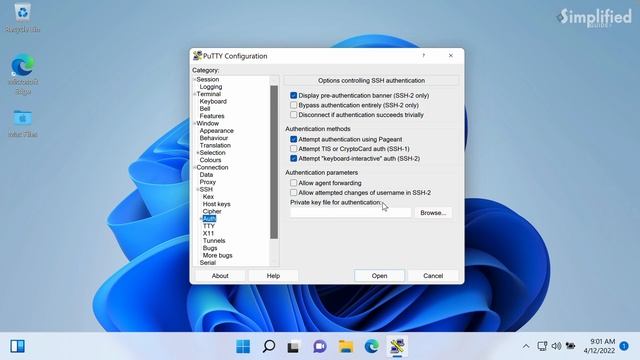640x360 pixels.
Task: Select the PuTTY taskbar icon
Action: coord(397,347)
